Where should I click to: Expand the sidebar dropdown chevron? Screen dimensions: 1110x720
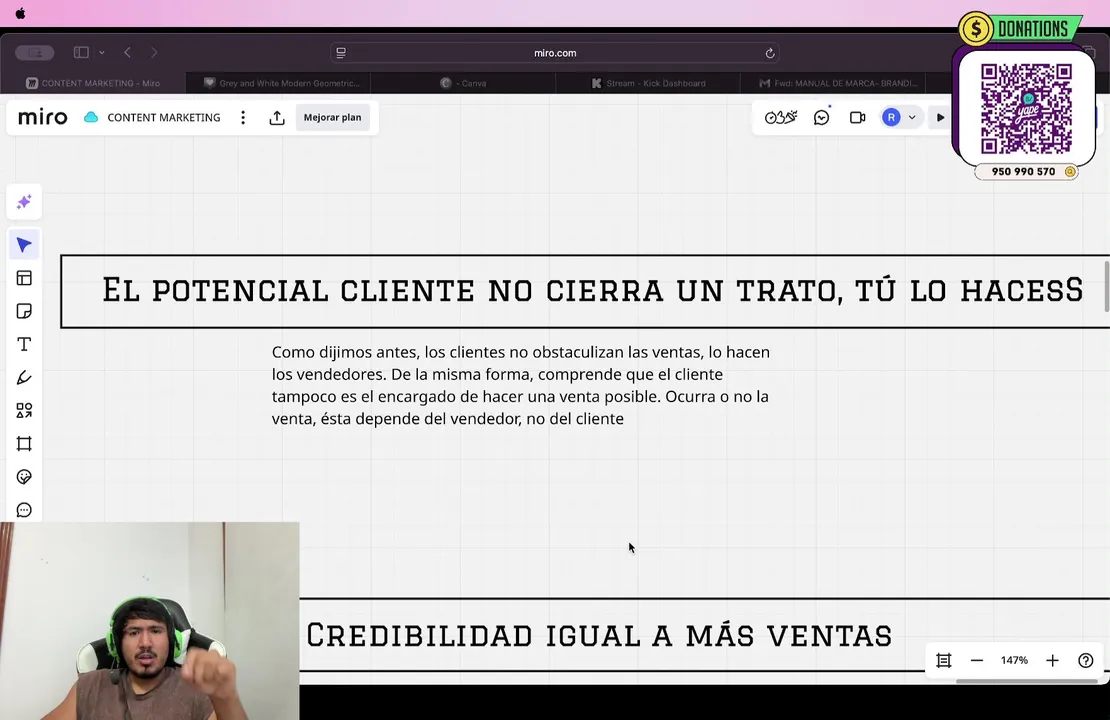click(102, 52)
